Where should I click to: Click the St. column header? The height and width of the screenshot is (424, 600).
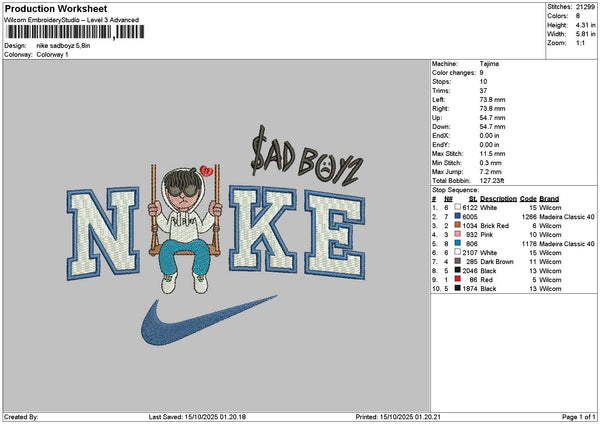tap(473, 199)
